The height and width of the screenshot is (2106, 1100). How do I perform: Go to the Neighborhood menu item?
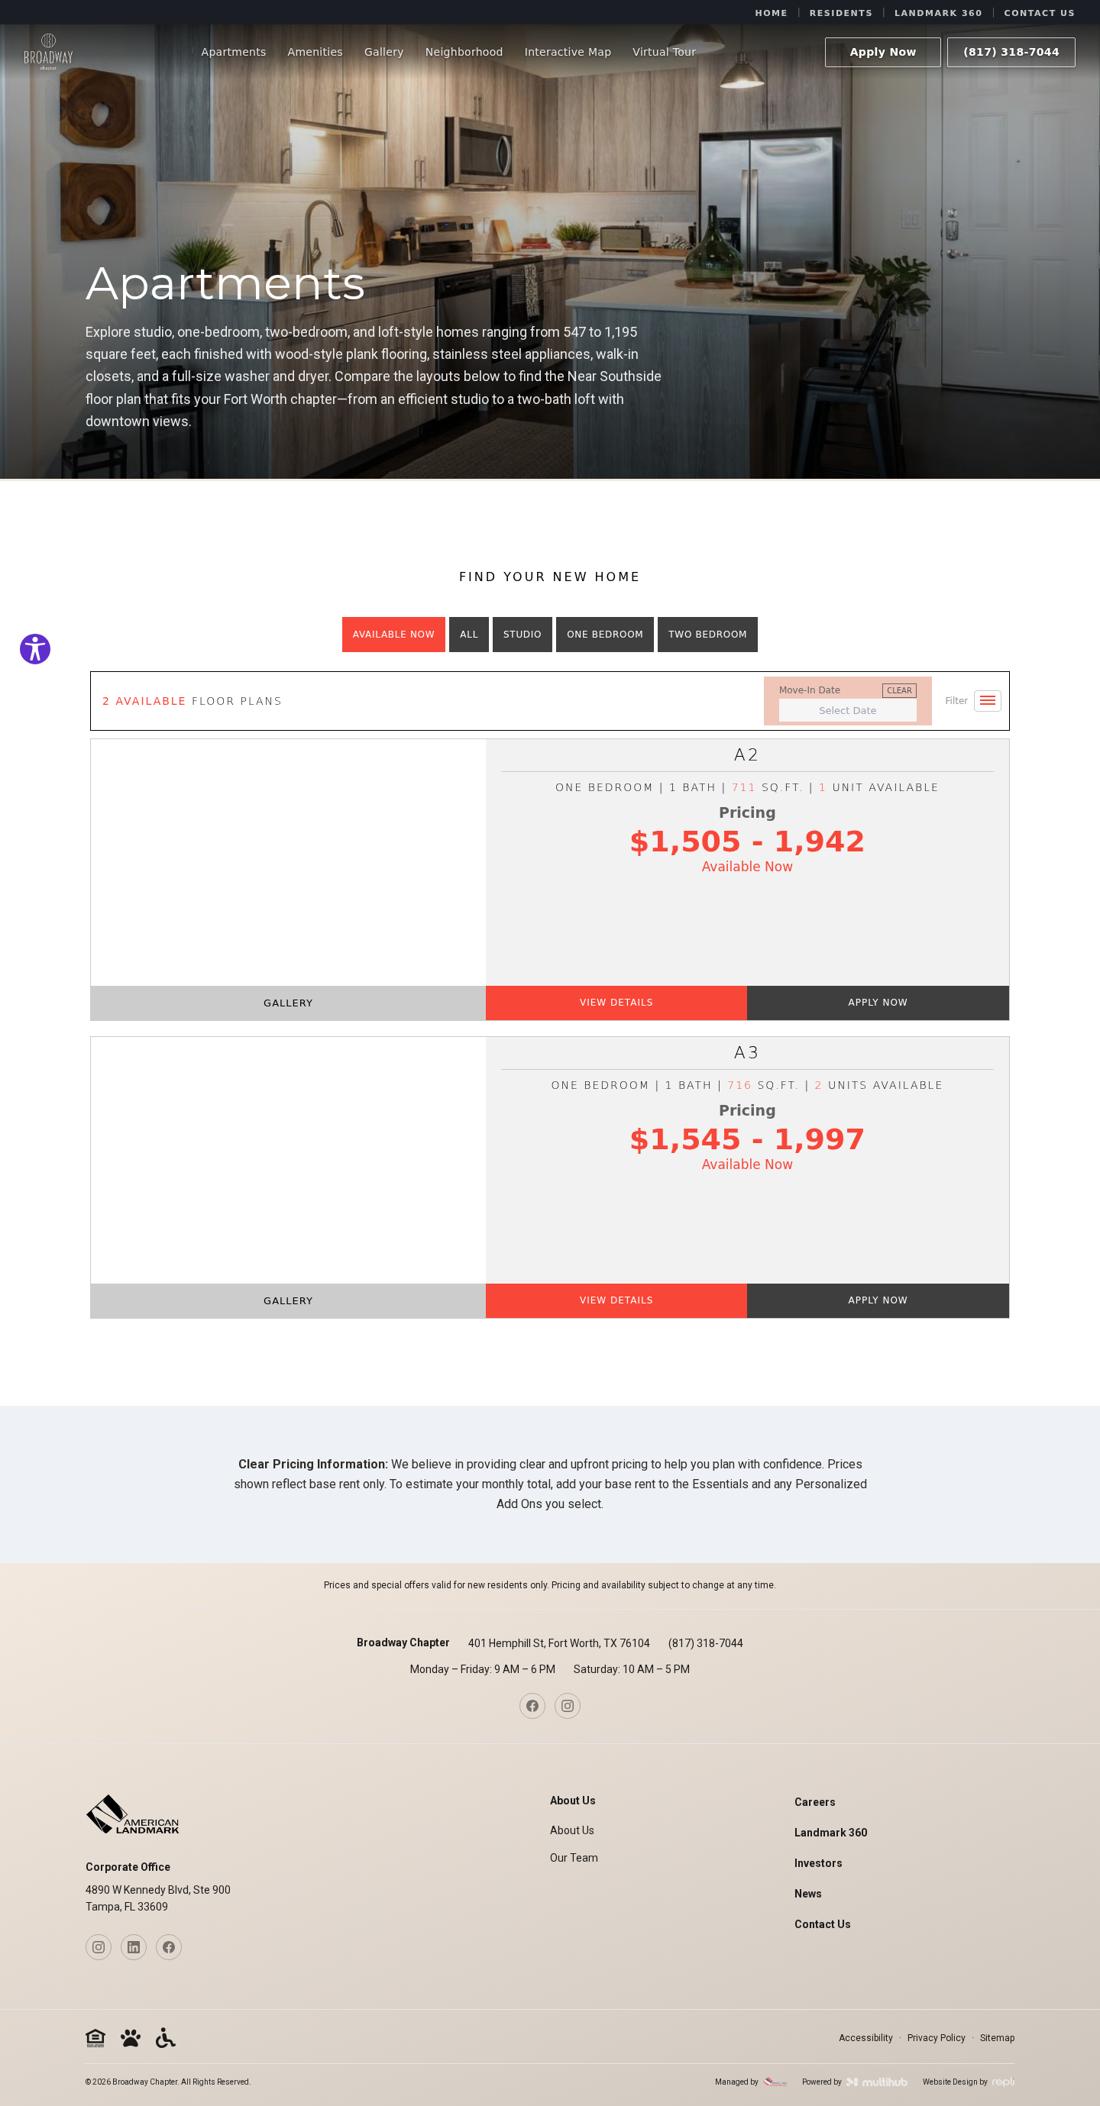click(464, 52)
